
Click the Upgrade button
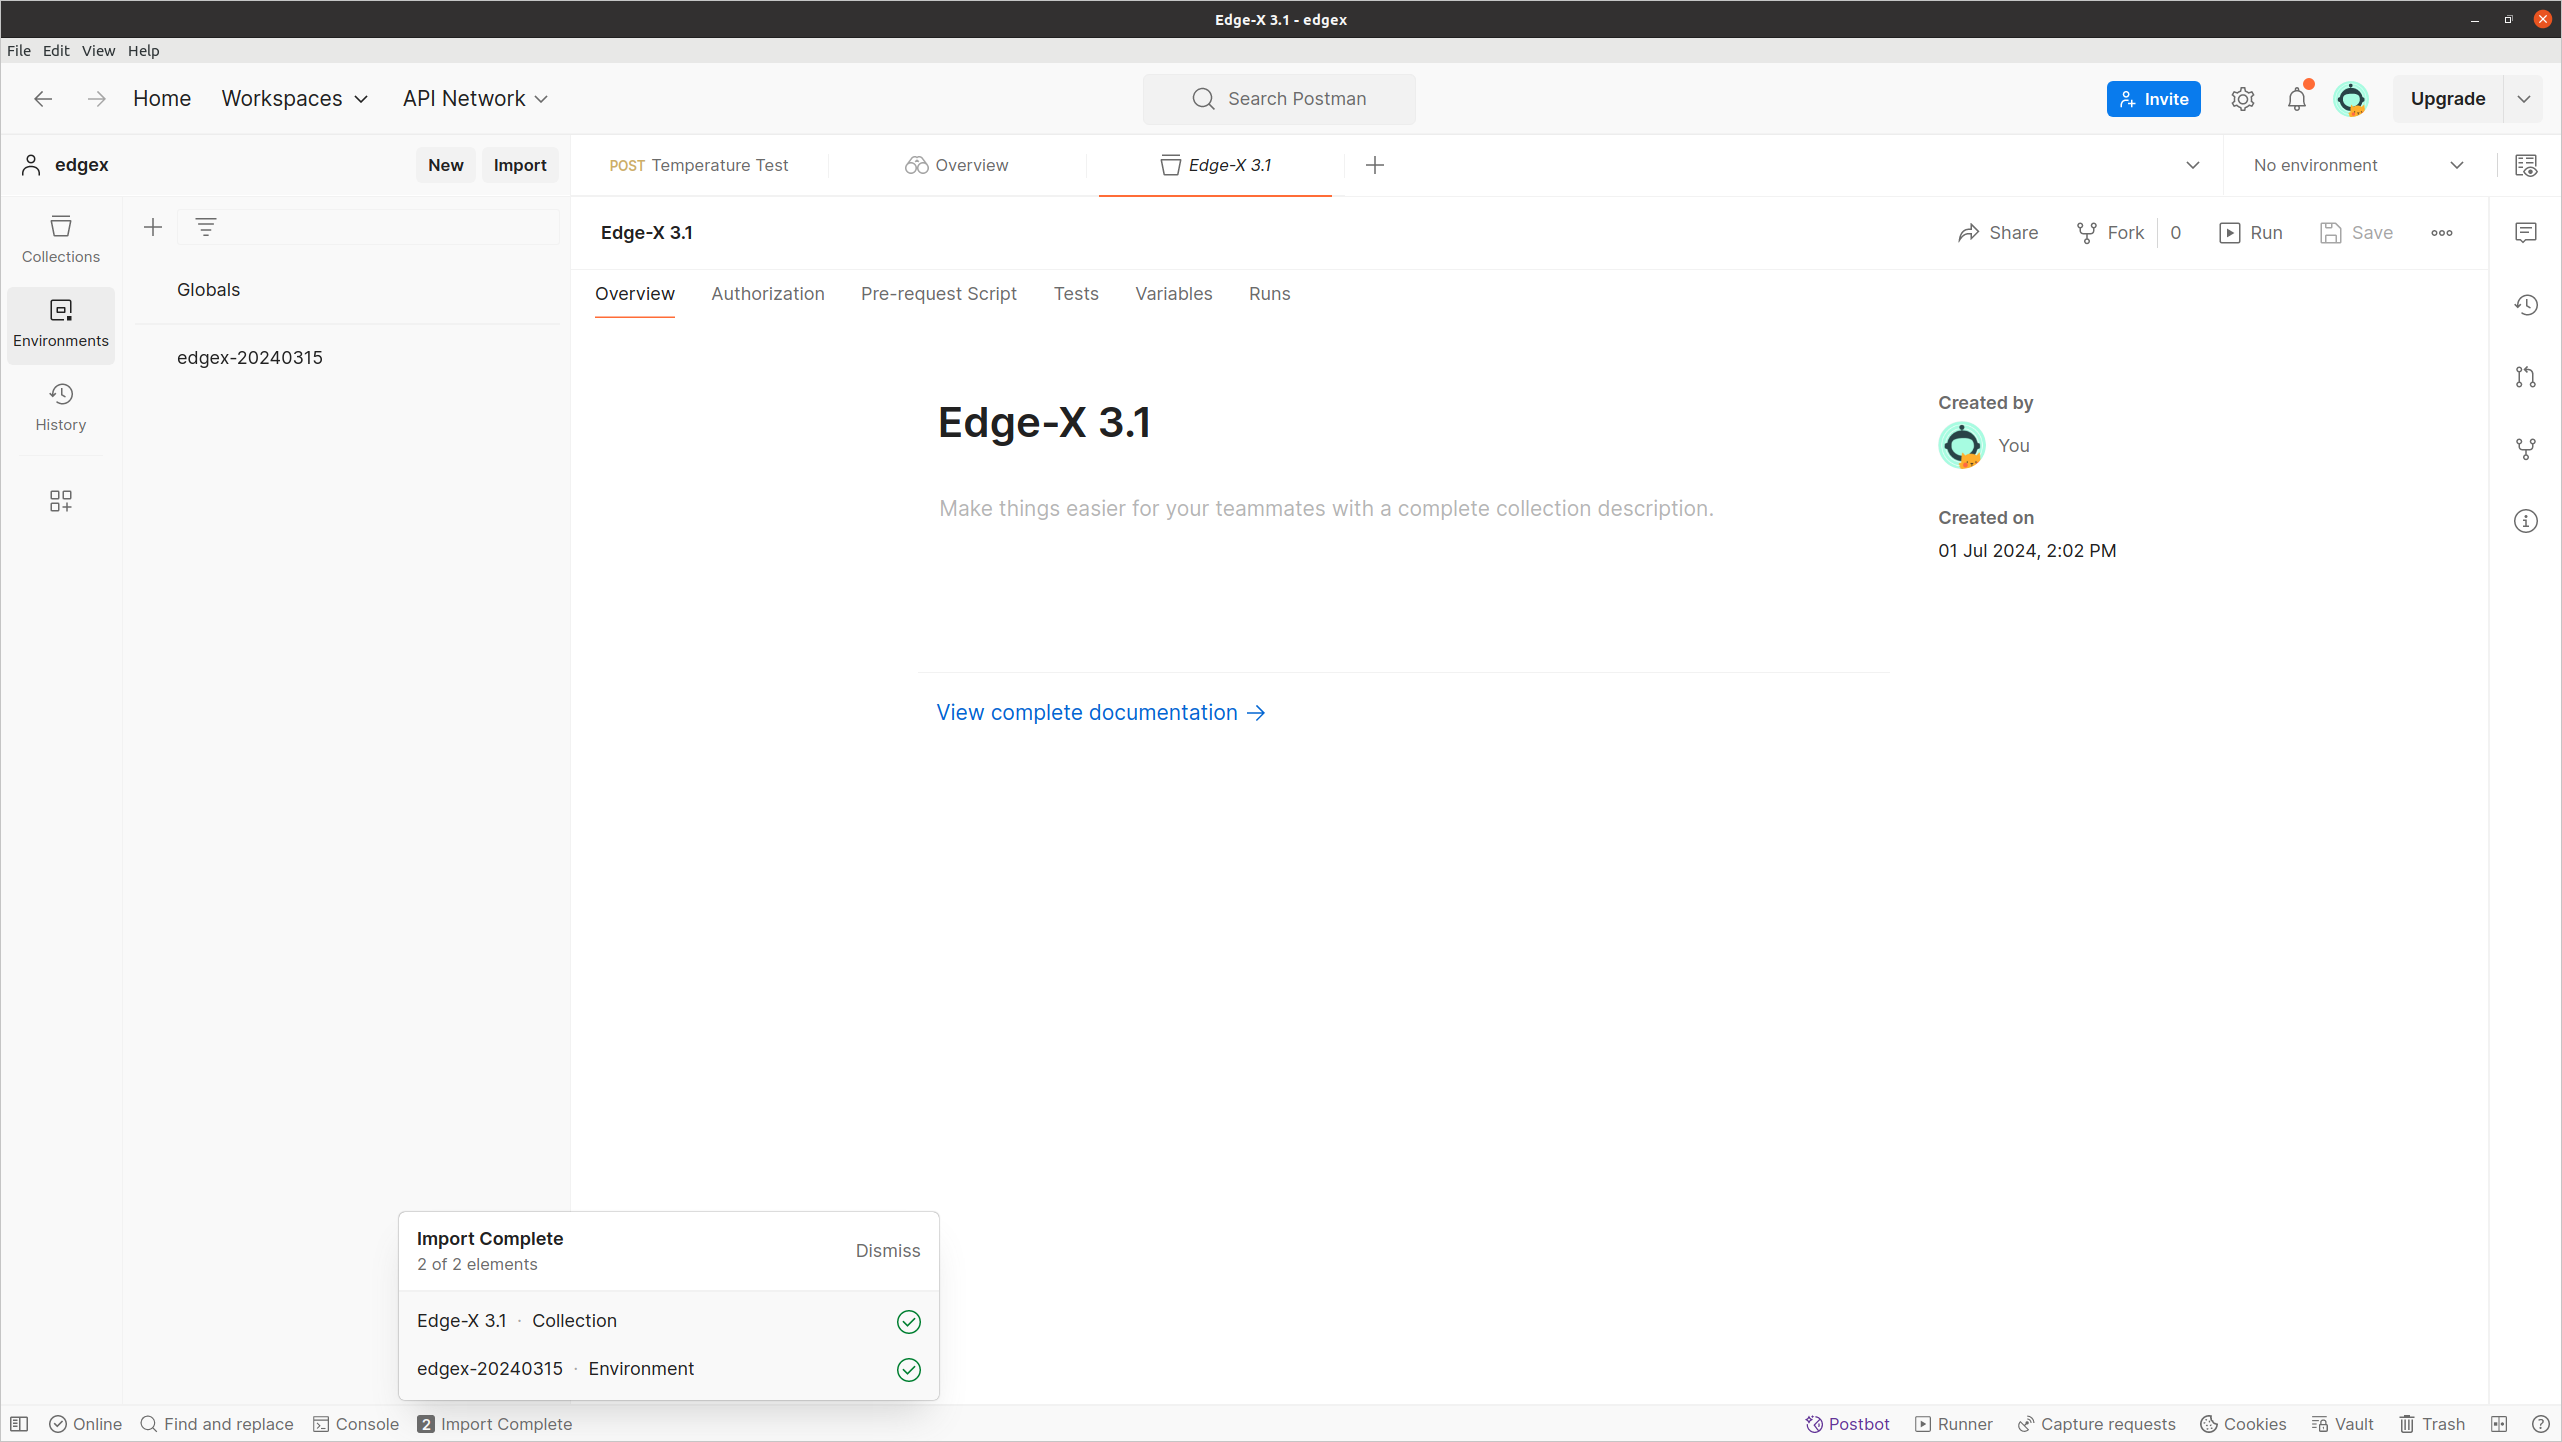click(2447, 99)
